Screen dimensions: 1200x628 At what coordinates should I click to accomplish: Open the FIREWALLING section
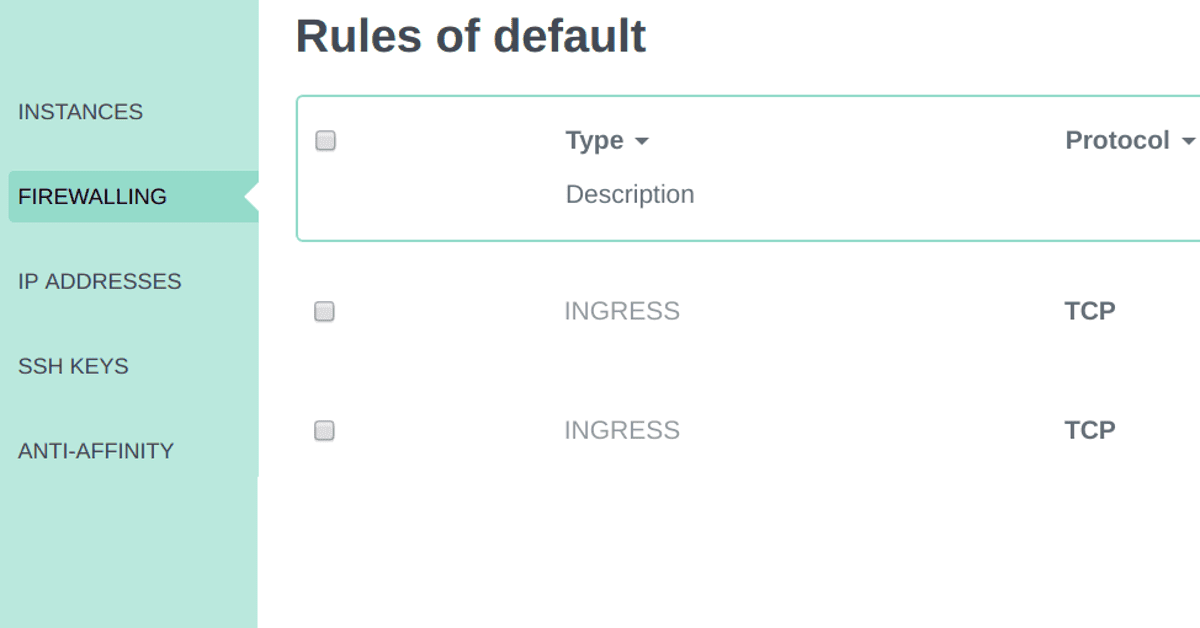(92, 197)
